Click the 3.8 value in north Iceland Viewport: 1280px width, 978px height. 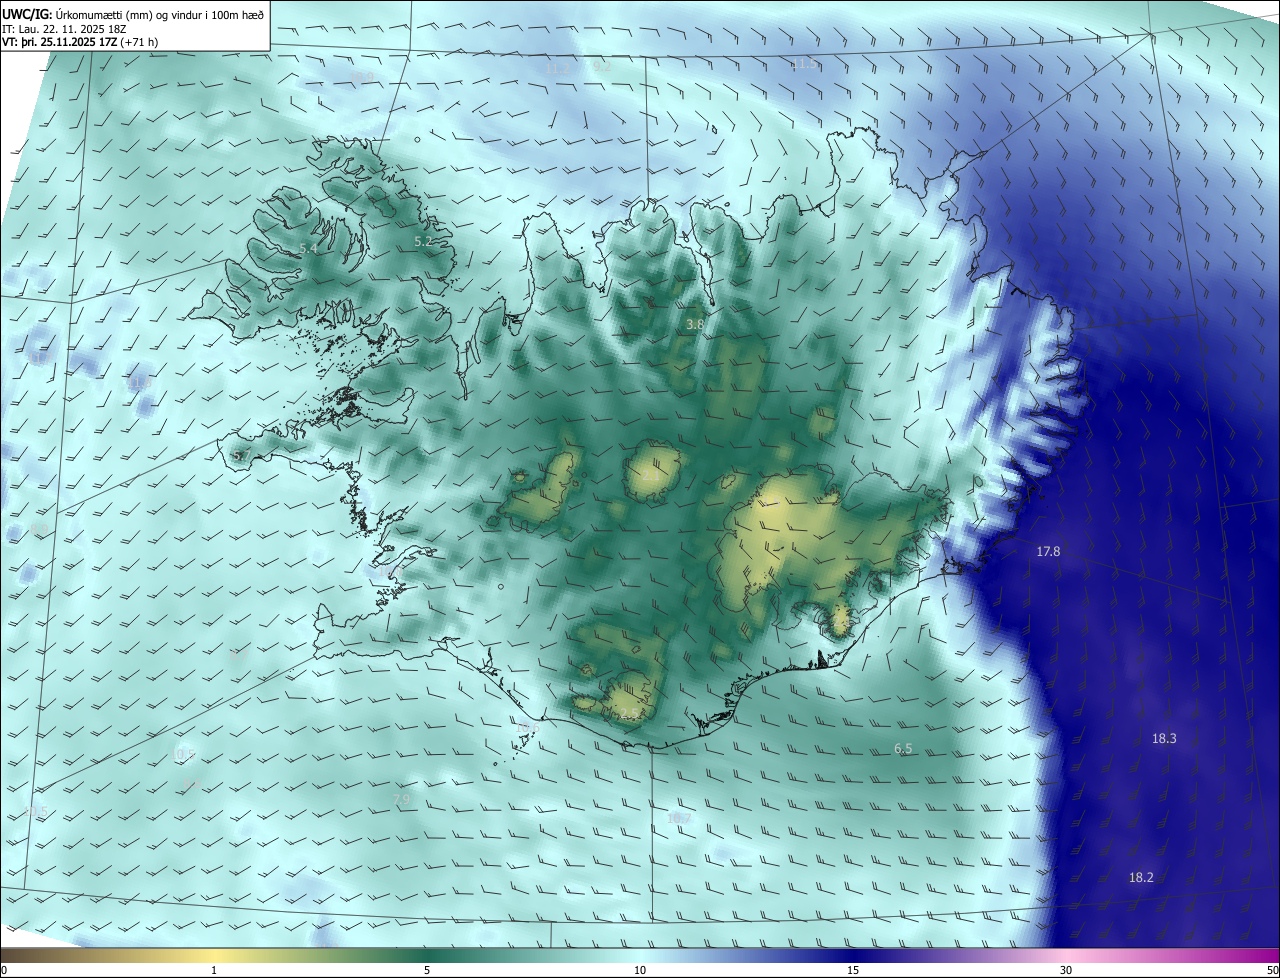[695, 325]
